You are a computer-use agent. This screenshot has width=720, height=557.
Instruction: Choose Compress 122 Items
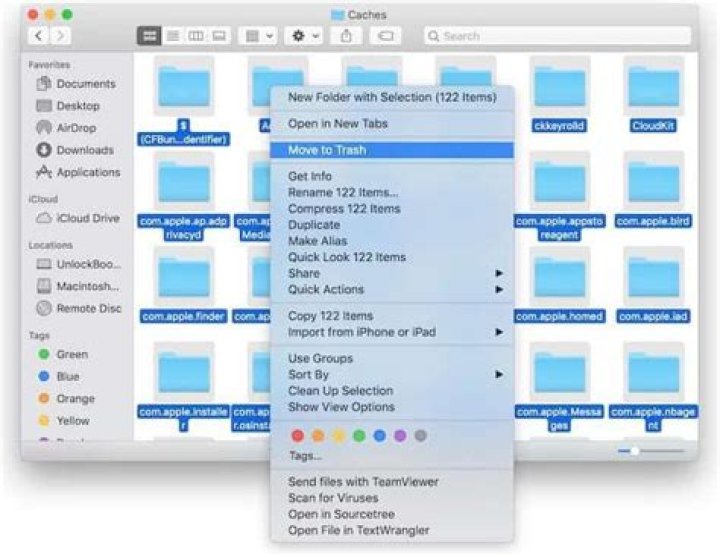coord(392,208)
